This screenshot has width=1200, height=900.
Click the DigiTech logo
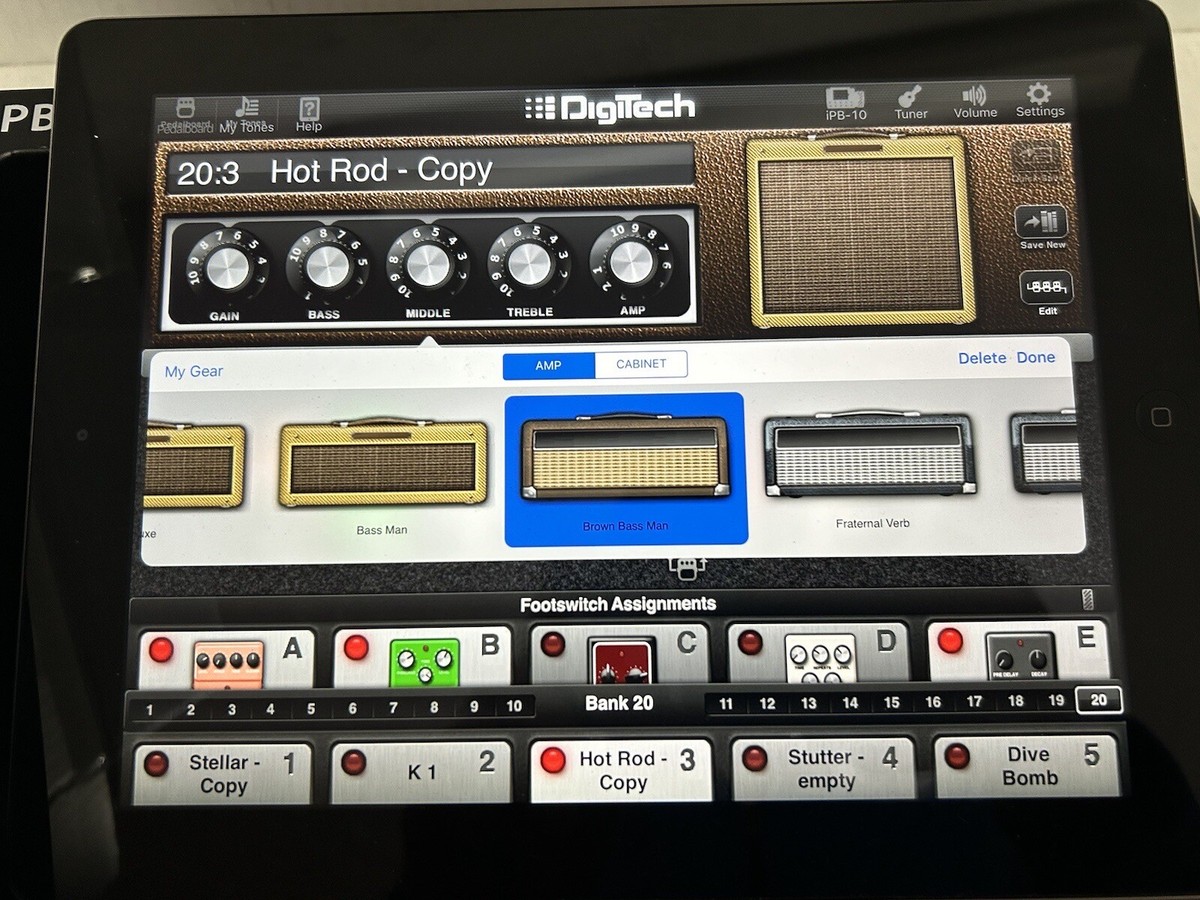coord(609,107)
